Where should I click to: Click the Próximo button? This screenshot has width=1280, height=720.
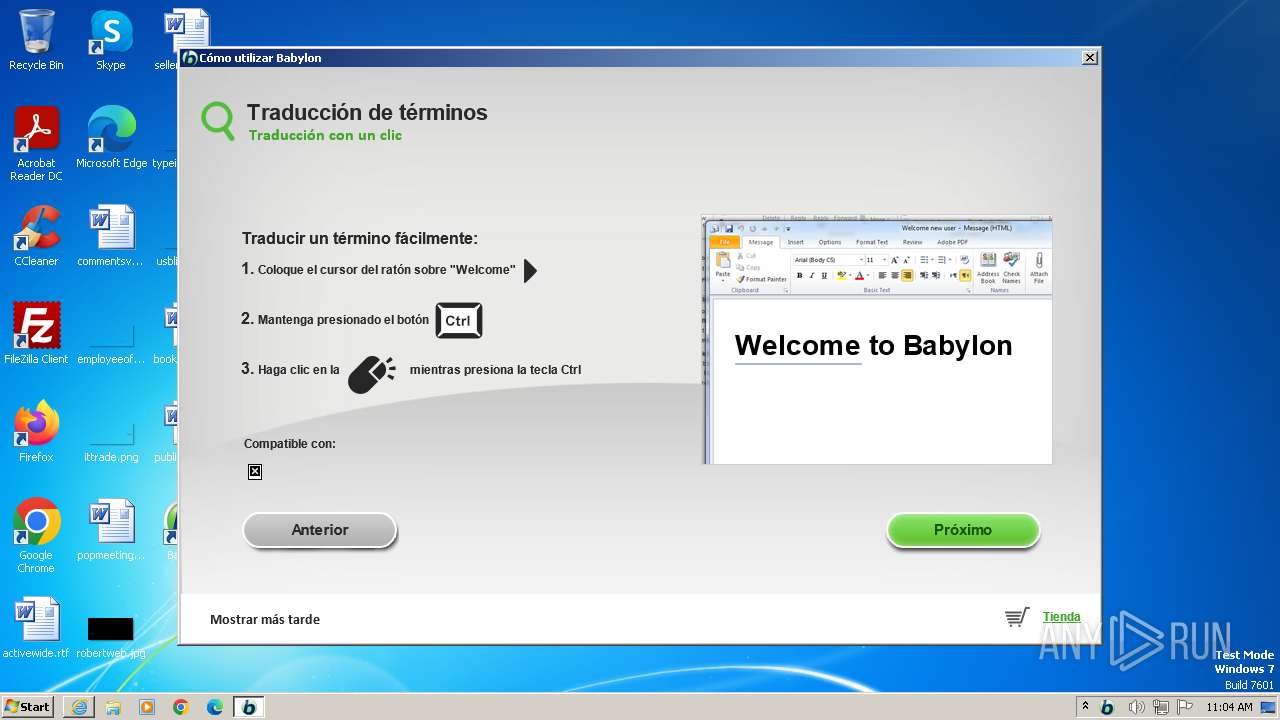point(963,530)
